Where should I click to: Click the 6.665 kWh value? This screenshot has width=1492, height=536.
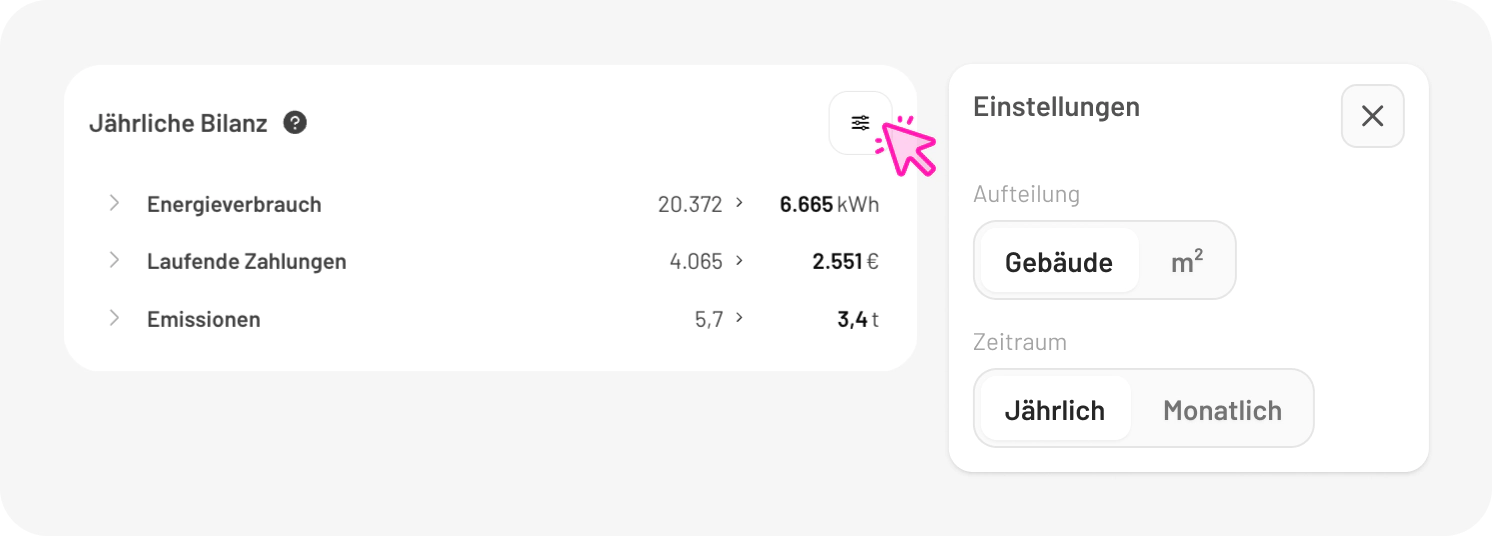829,204
